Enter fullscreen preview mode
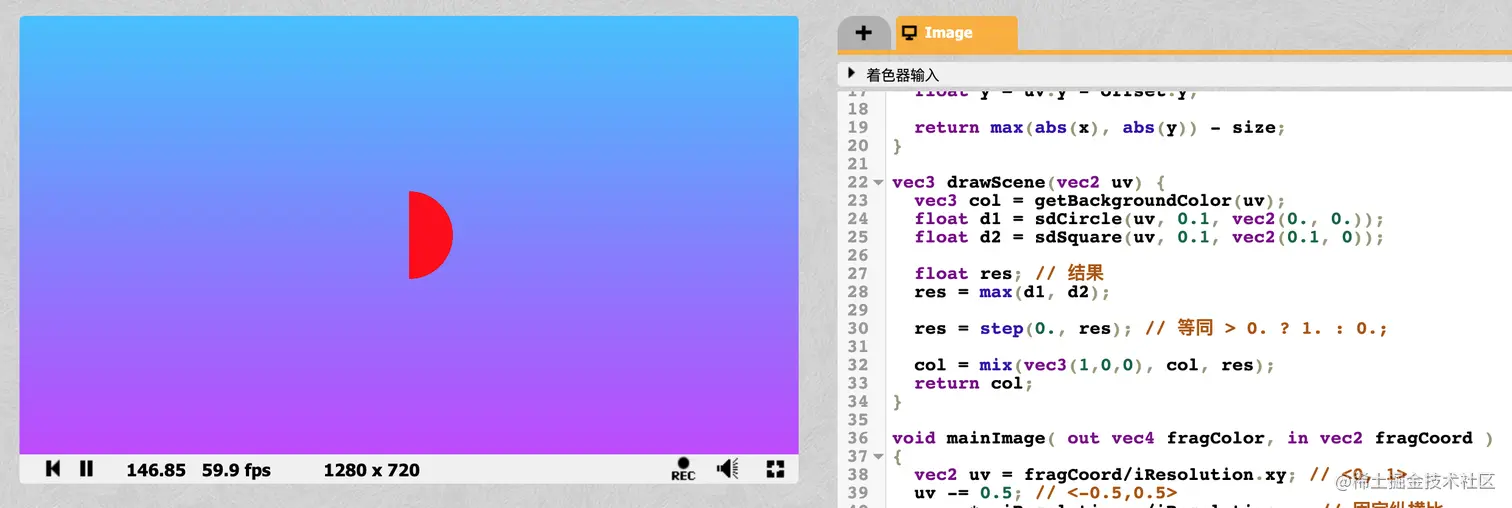The image size is (1512, 508). [x=775, y=469]
